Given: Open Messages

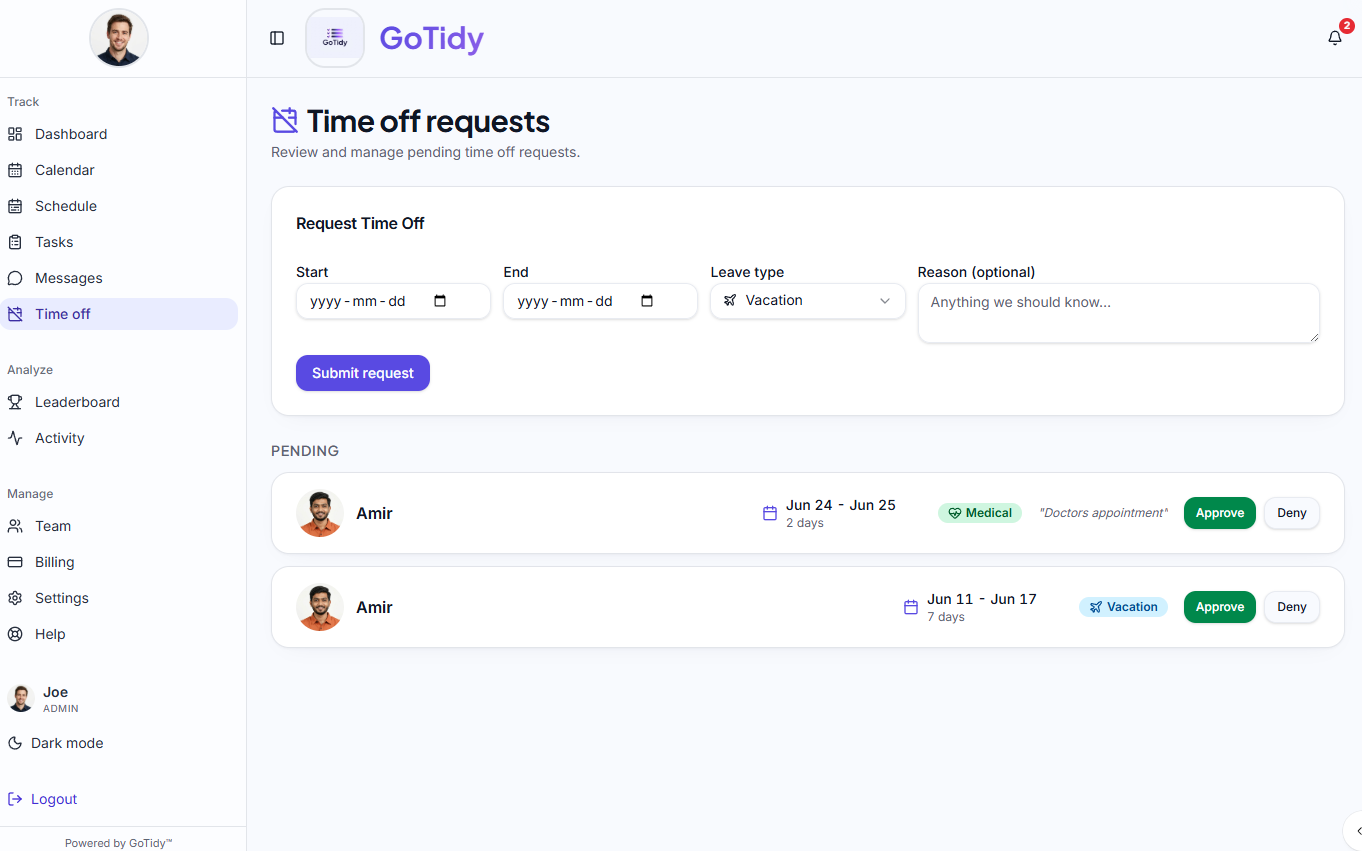Looking at the screenshot, I should coord(119,278).
